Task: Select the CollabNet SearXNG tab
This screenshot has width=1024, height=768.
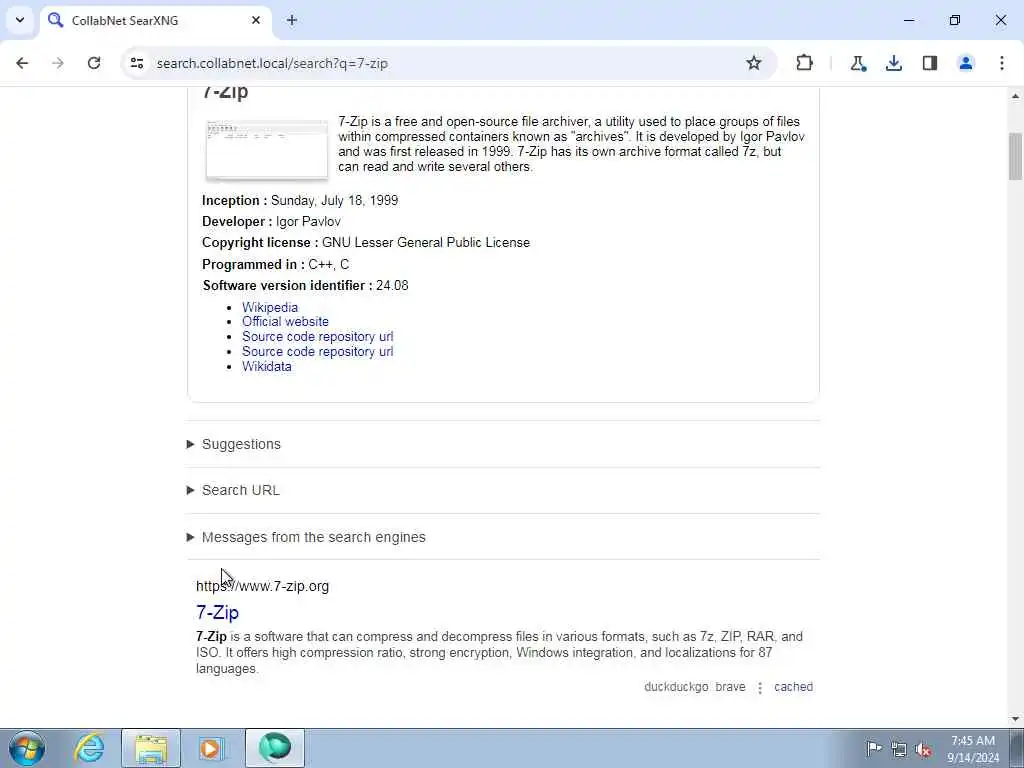Action: coord(156,21)
